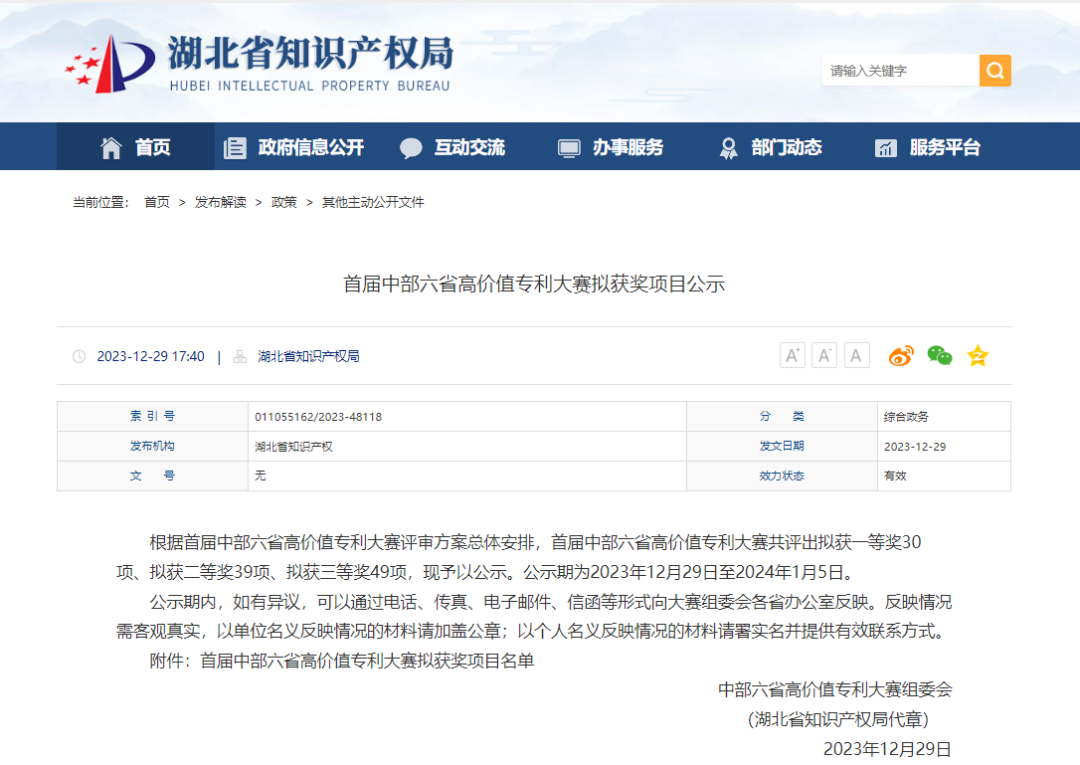Viewport: 1080px width, 765px height.
Task: Increase font size with the A+ button
Action: click(x=792, y=355)
